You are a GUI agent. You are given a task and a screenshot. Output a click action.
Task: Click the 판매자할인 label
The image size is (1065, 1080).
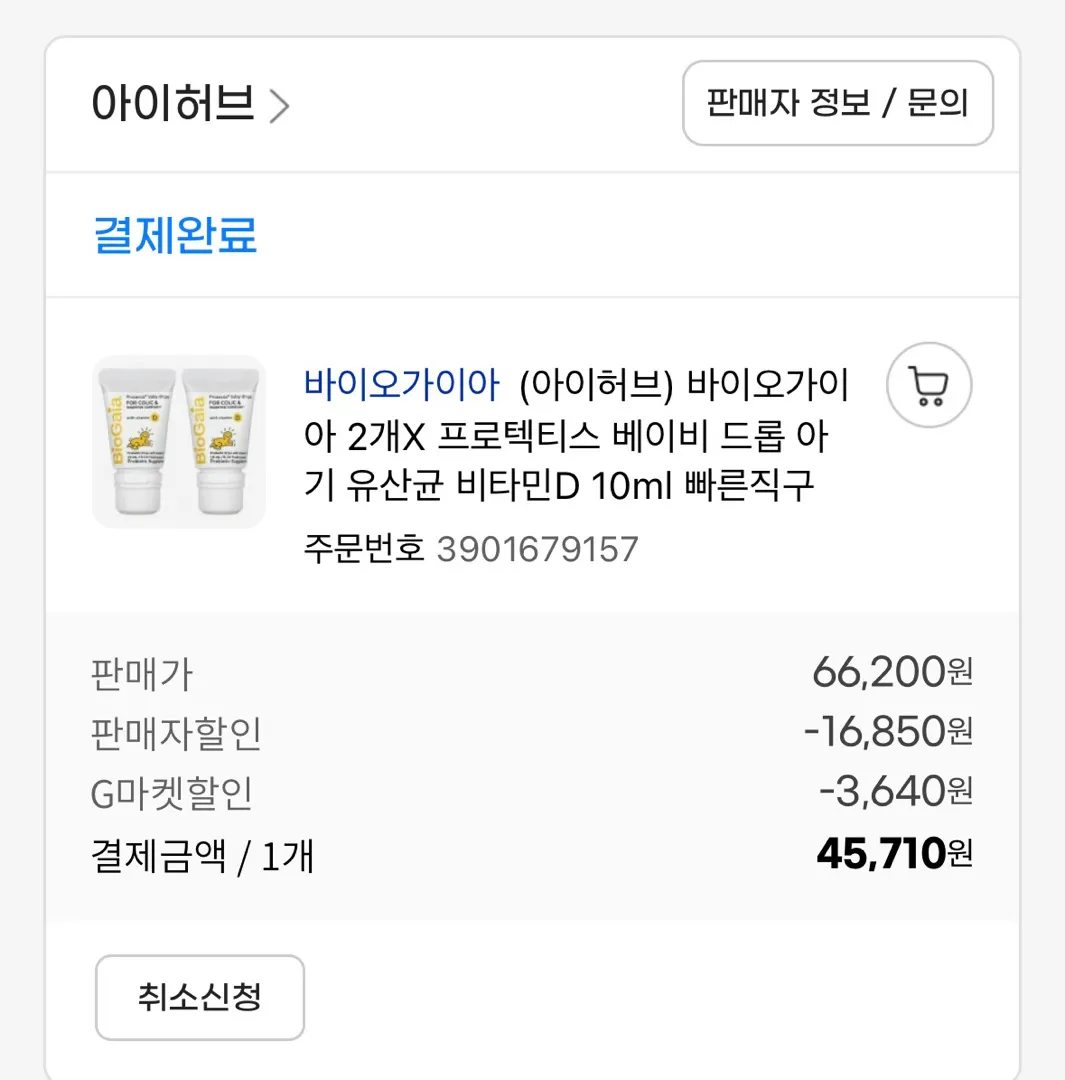click(x=176, y=734)
